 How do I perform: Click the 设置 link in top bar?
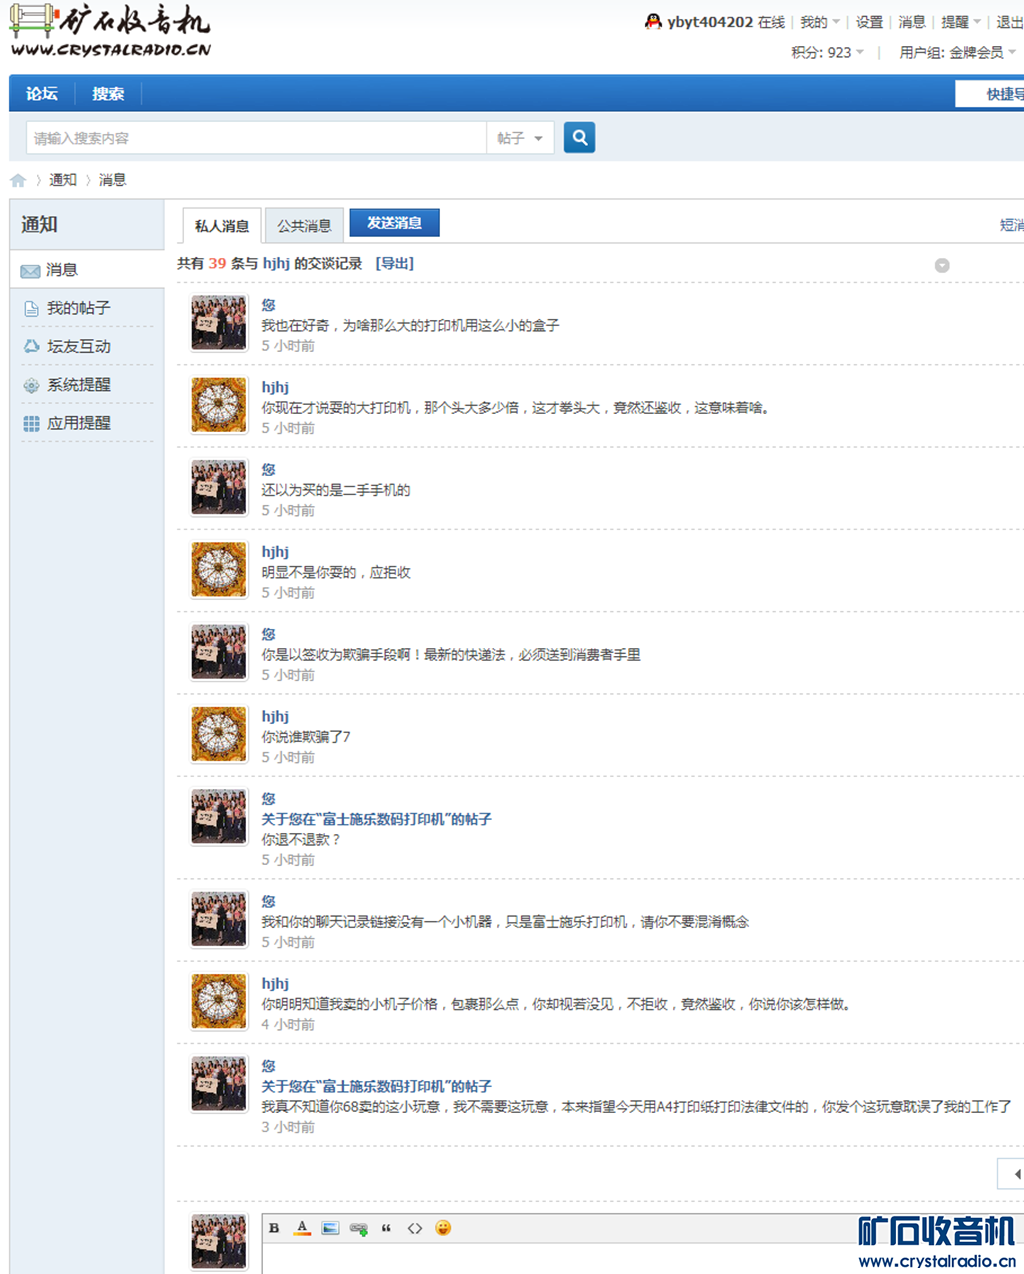coord(869,22)
